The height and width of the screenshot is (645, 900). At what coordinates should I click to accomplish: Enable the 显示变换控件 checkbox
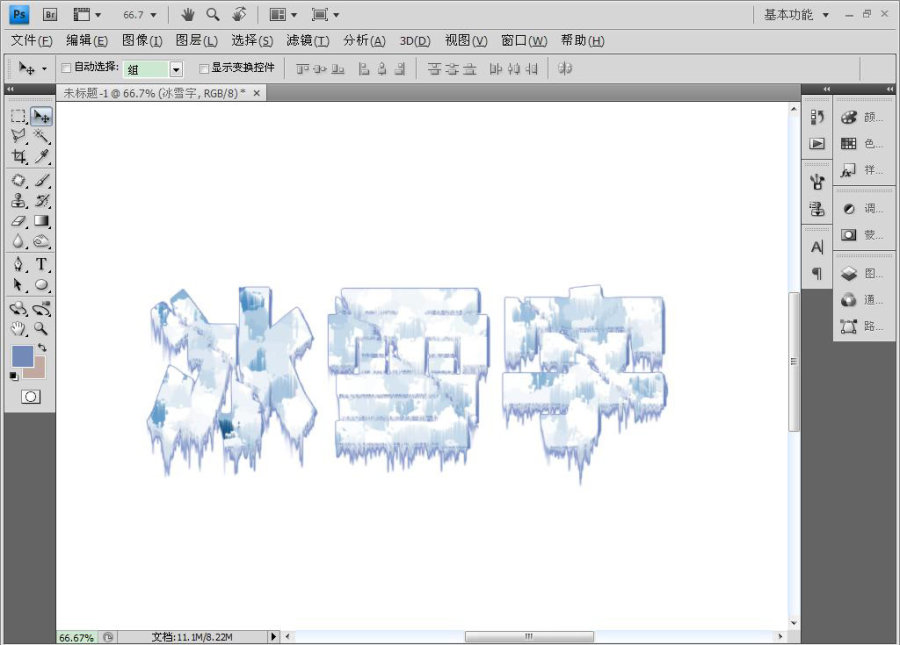[203, 68]
